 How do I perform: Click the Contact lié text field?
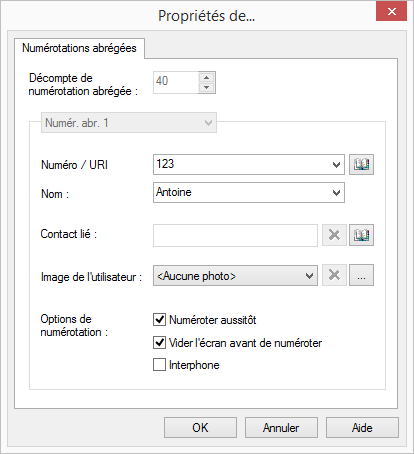(235, 235)
